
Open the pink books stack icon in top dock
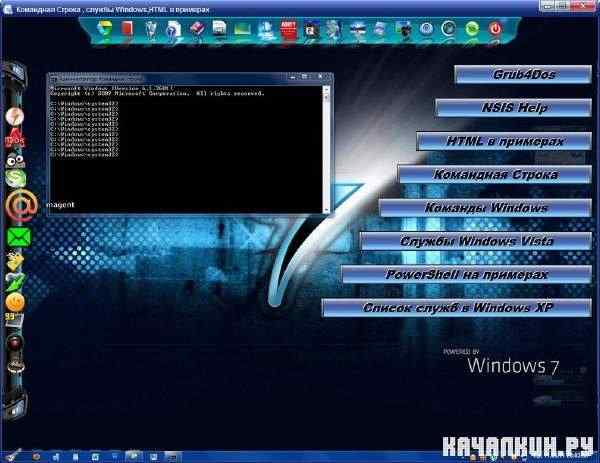coord(197,29)
